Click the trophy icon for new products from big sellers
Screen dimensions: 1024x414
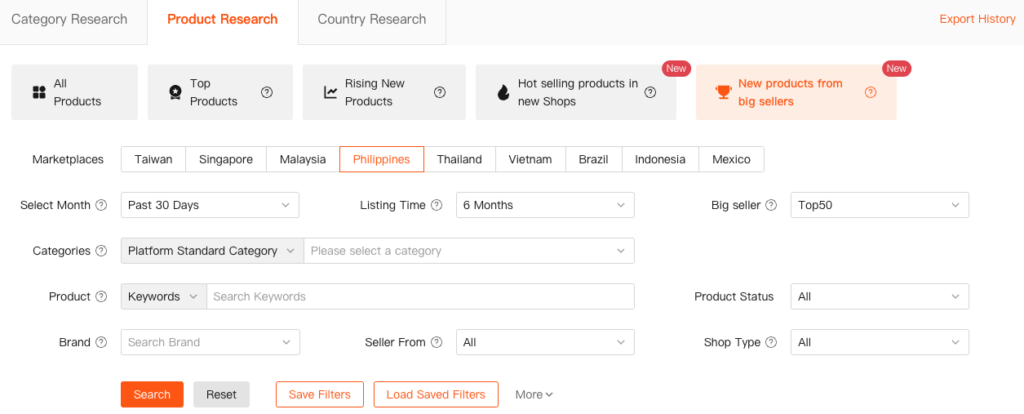click(x=723, y=93)
